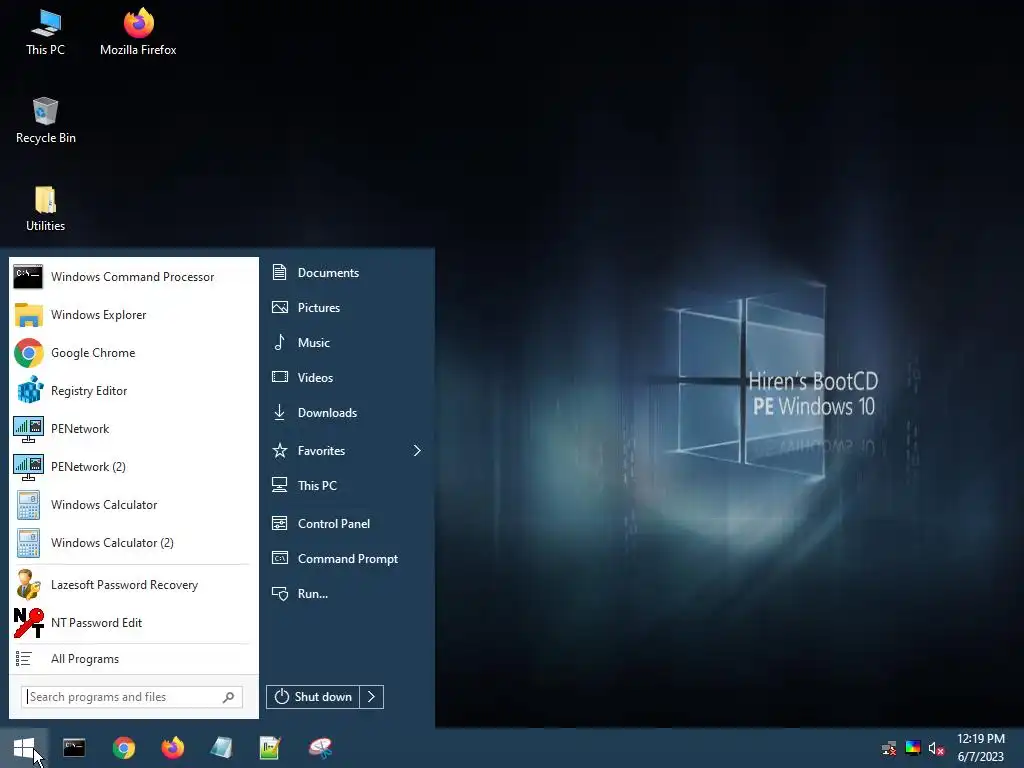The width and height of the screenshot is (1024, 768).
Task: Click the network tray icon
Action: pyautogui.click(x=889, y=748)
